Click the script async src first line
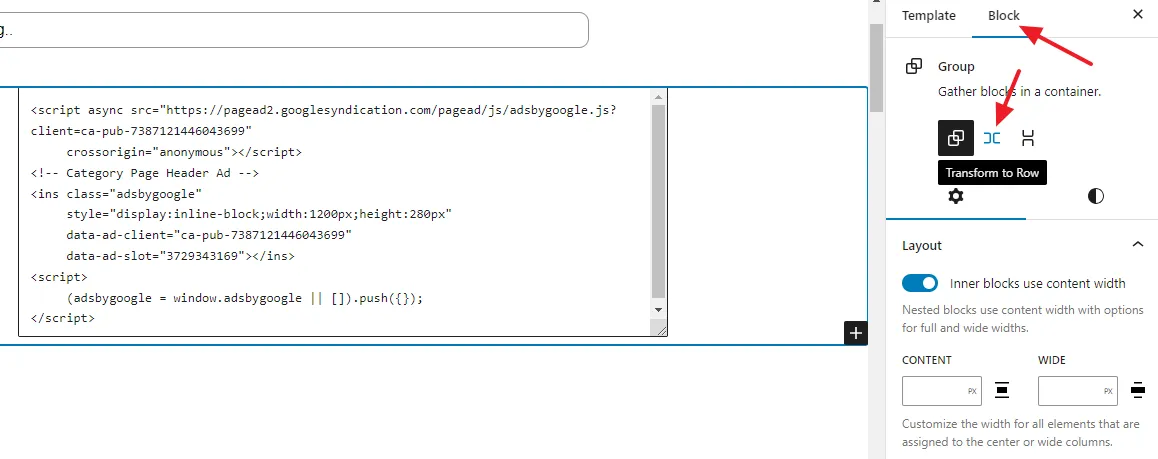The width and height of the screenshot is (1158, 459). point(323,110)
